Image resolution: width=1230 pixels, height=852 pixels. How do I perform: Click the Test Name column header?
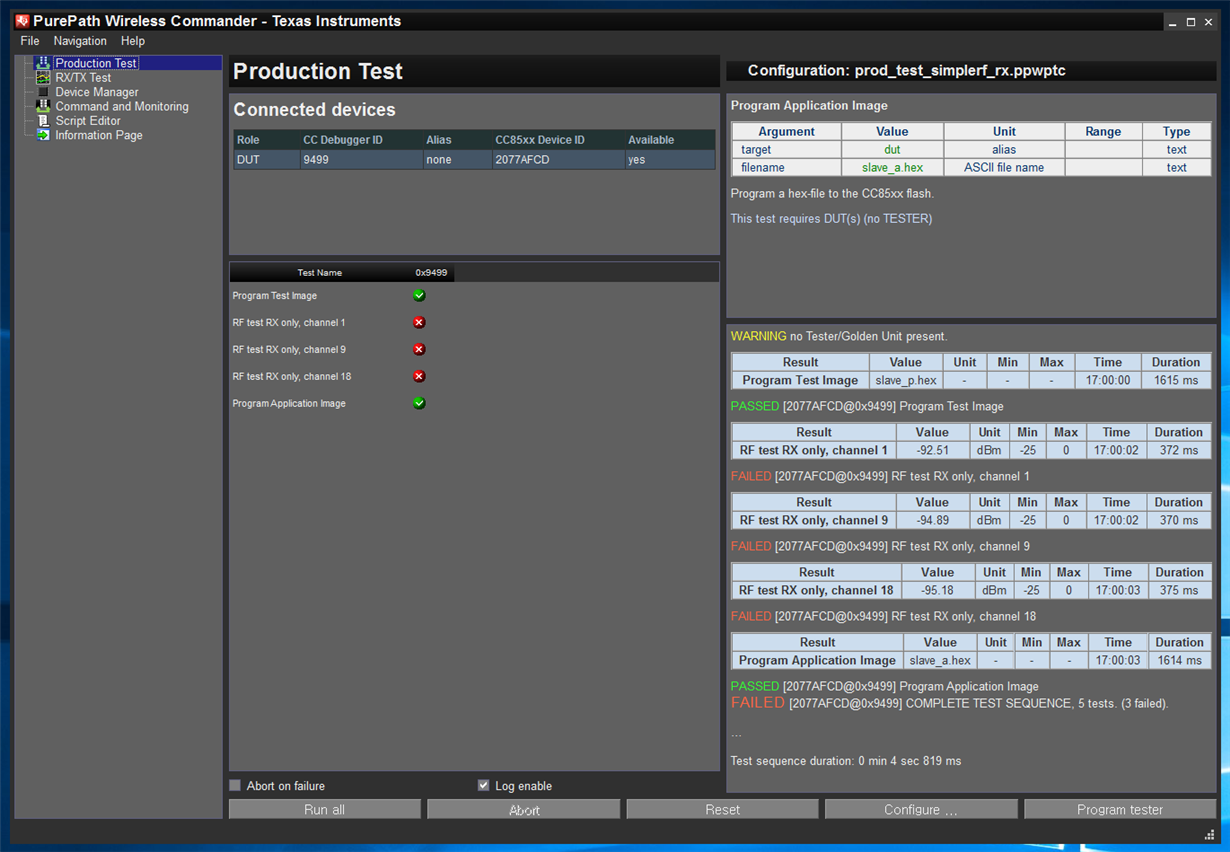[x=319, y=272]
